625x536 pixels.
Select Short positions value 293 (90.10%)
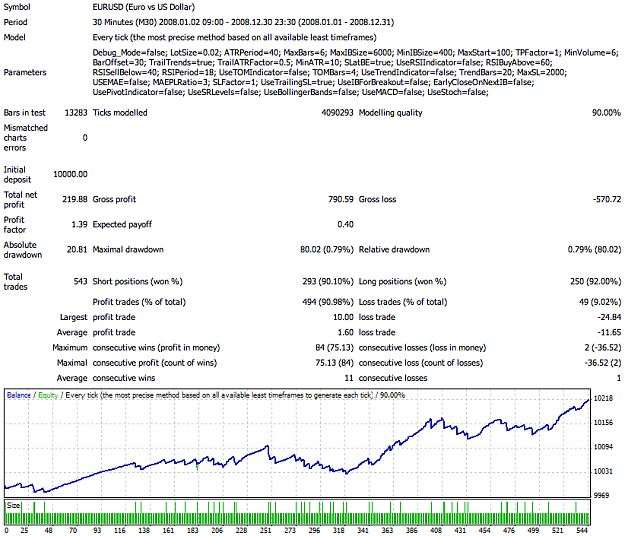tap(328, 281)
